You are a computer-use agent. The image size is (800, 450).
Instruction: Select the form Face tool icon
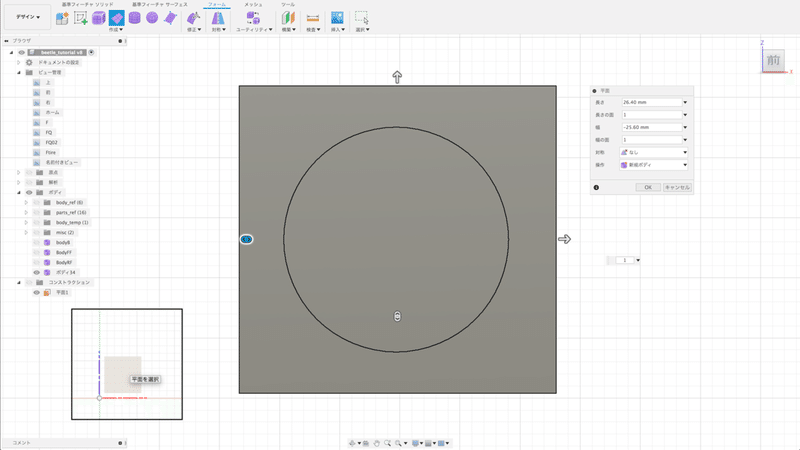170,18
